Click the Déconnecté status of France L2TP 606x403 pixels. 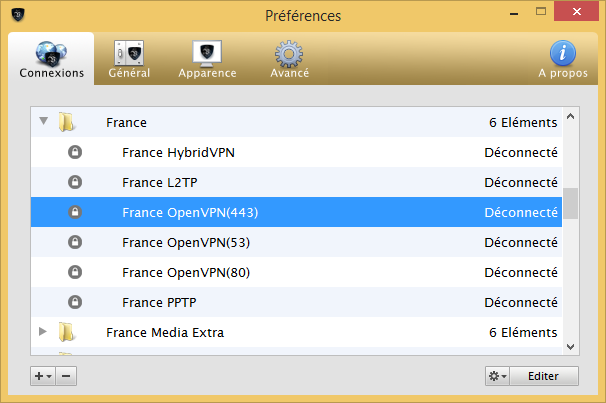tap(521, 182)
